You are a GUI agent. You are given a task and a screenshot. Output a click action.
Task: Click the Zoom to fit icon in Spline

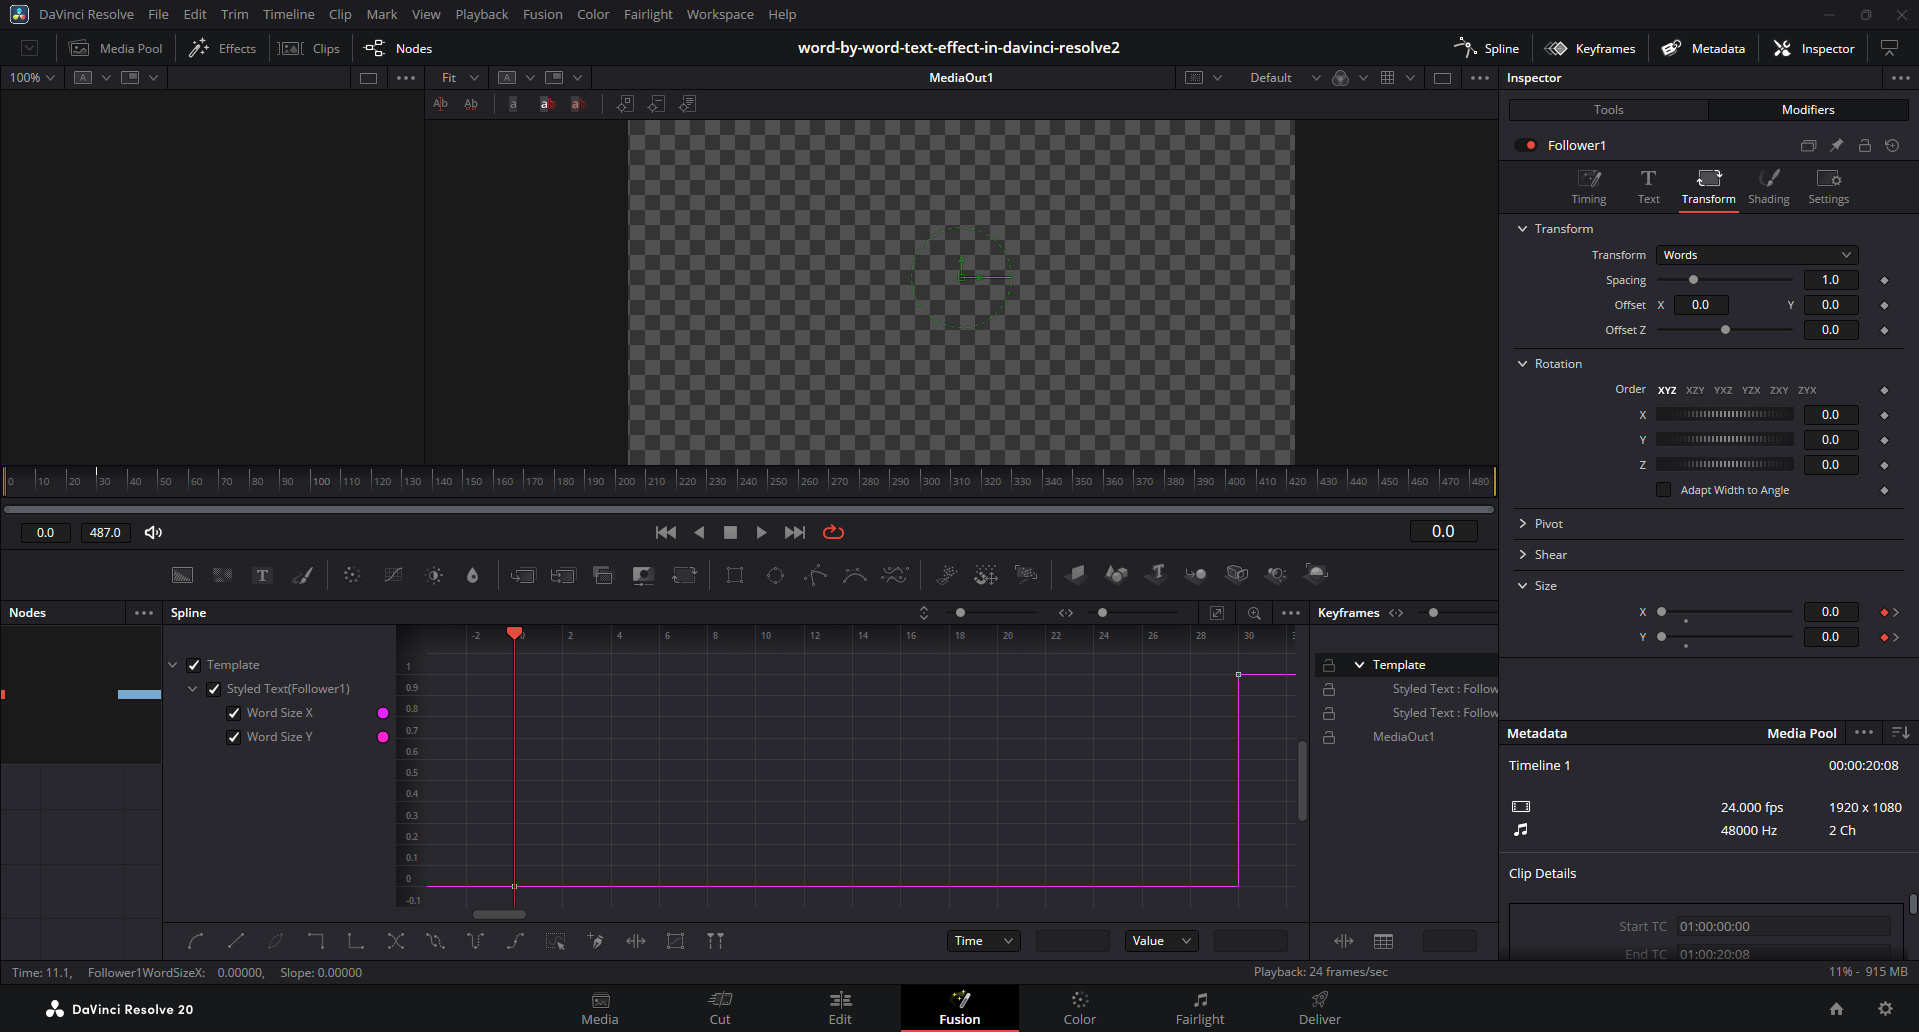point(1217,613)
